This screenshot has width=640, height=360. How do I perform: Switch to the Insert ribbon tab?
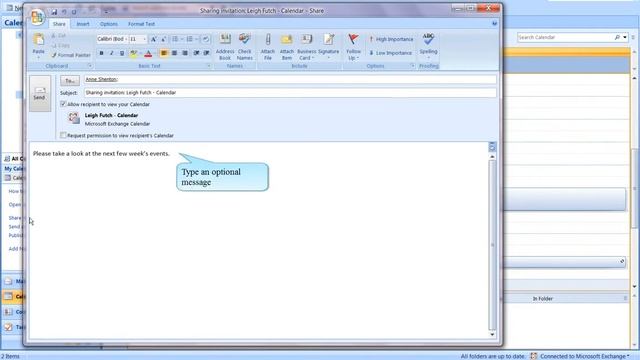point(83,24)
